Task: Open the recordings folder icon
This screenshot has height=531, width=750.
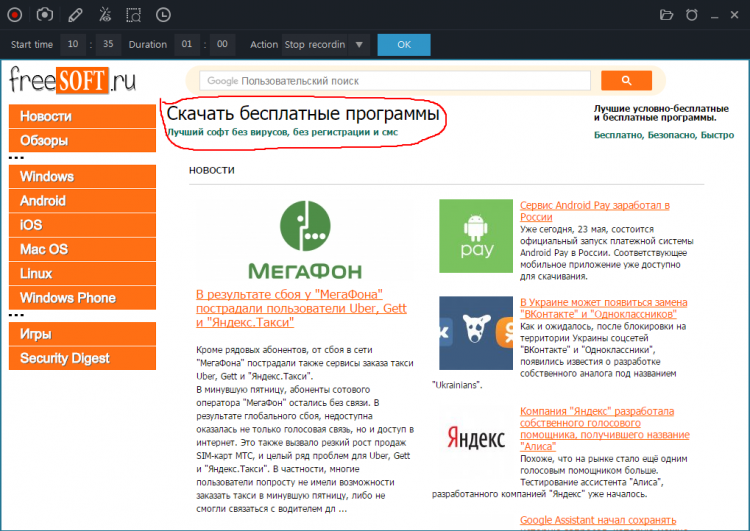Action: (x=666, y=15)
